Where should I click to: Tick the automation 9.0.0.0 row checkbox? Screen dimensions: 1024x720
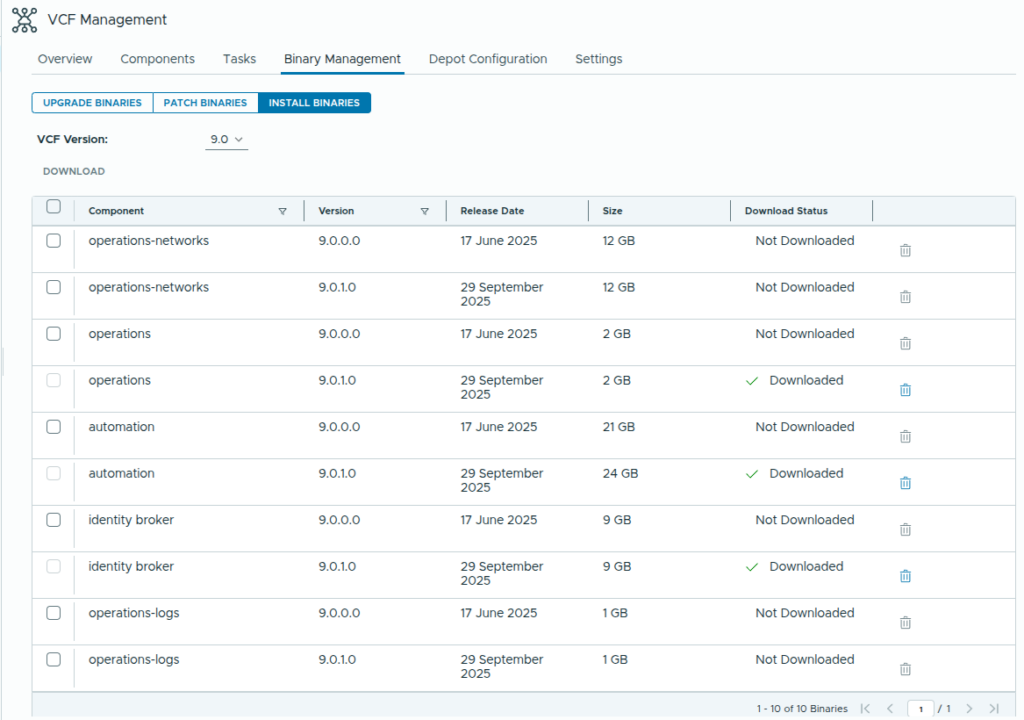tap(54, 427)
